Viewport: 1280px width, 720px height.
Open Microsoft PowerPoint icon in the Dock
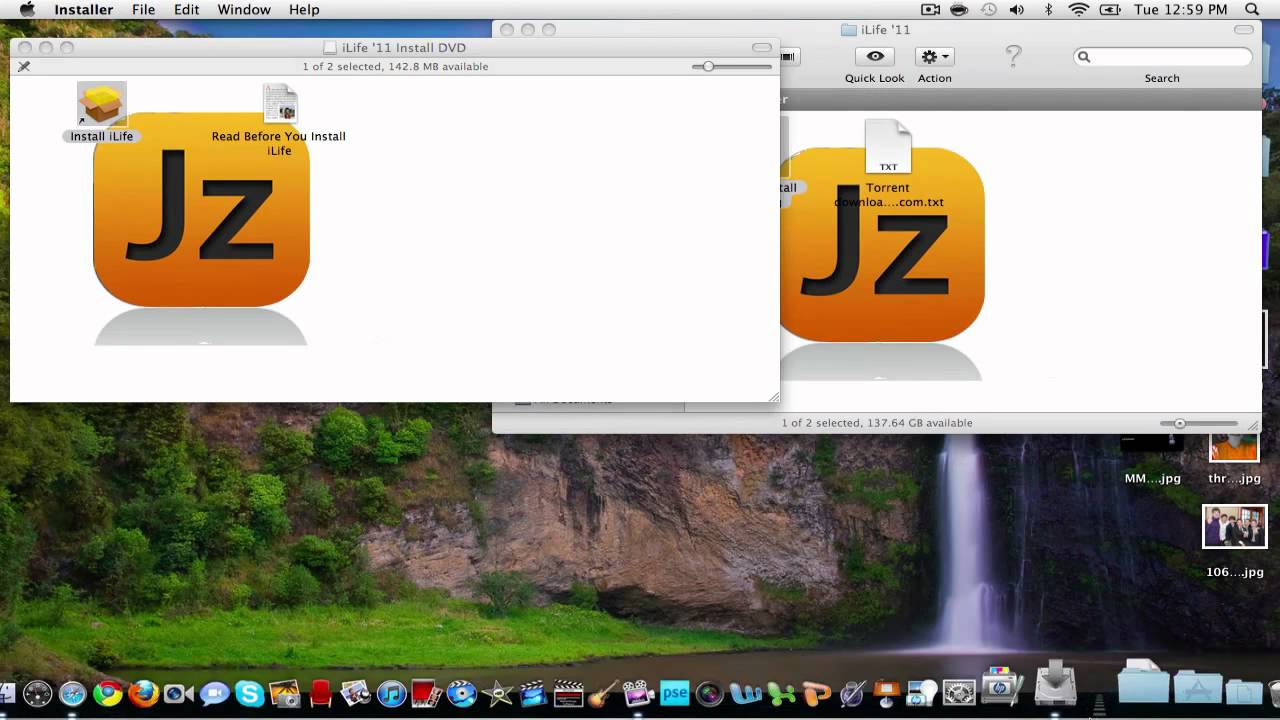coord(817,694)
